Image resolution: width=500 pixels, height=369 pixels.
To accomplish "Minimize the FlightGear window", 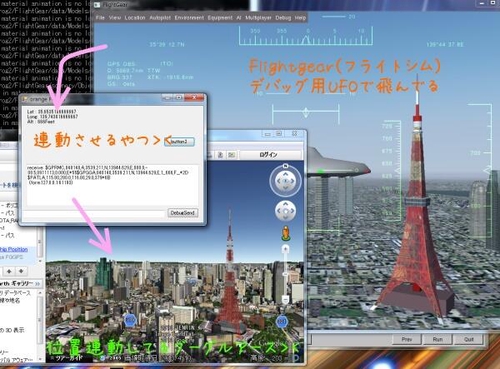I will click(x=482, y=3).
